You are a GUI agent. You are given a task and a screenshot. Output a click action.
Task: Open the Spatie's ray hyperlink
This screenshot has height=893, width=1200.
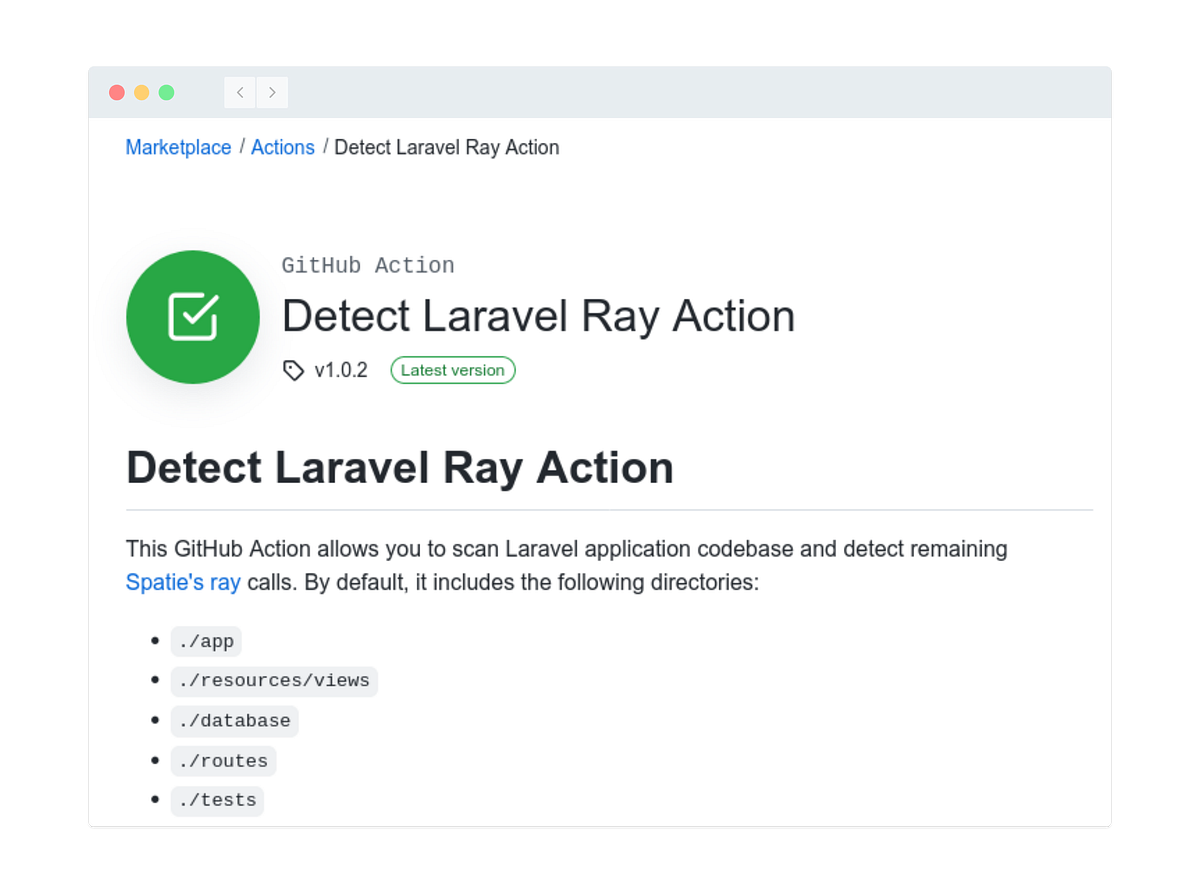[183, 582]
